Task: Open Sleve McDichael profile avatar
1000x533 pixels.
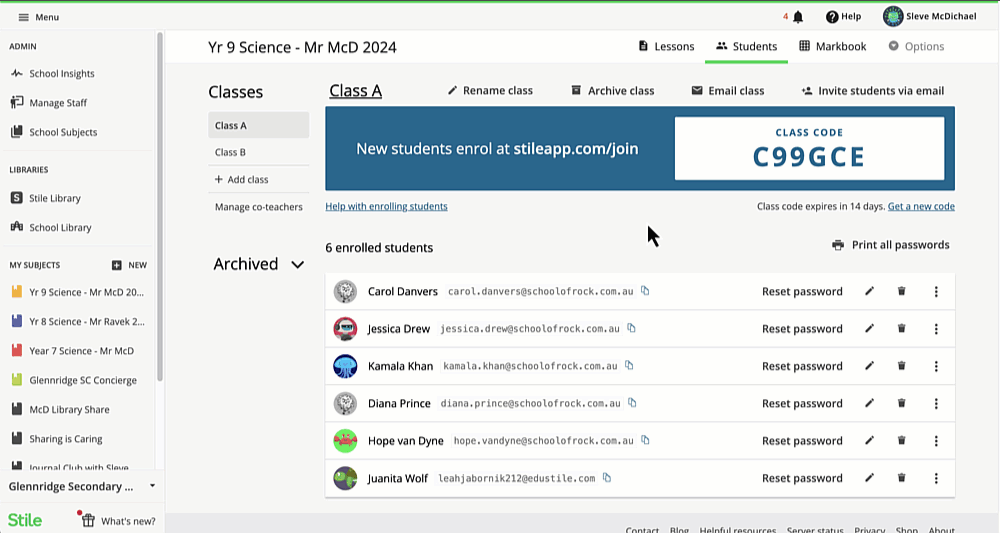Action: pyautogui.click(x=893, y=17)
